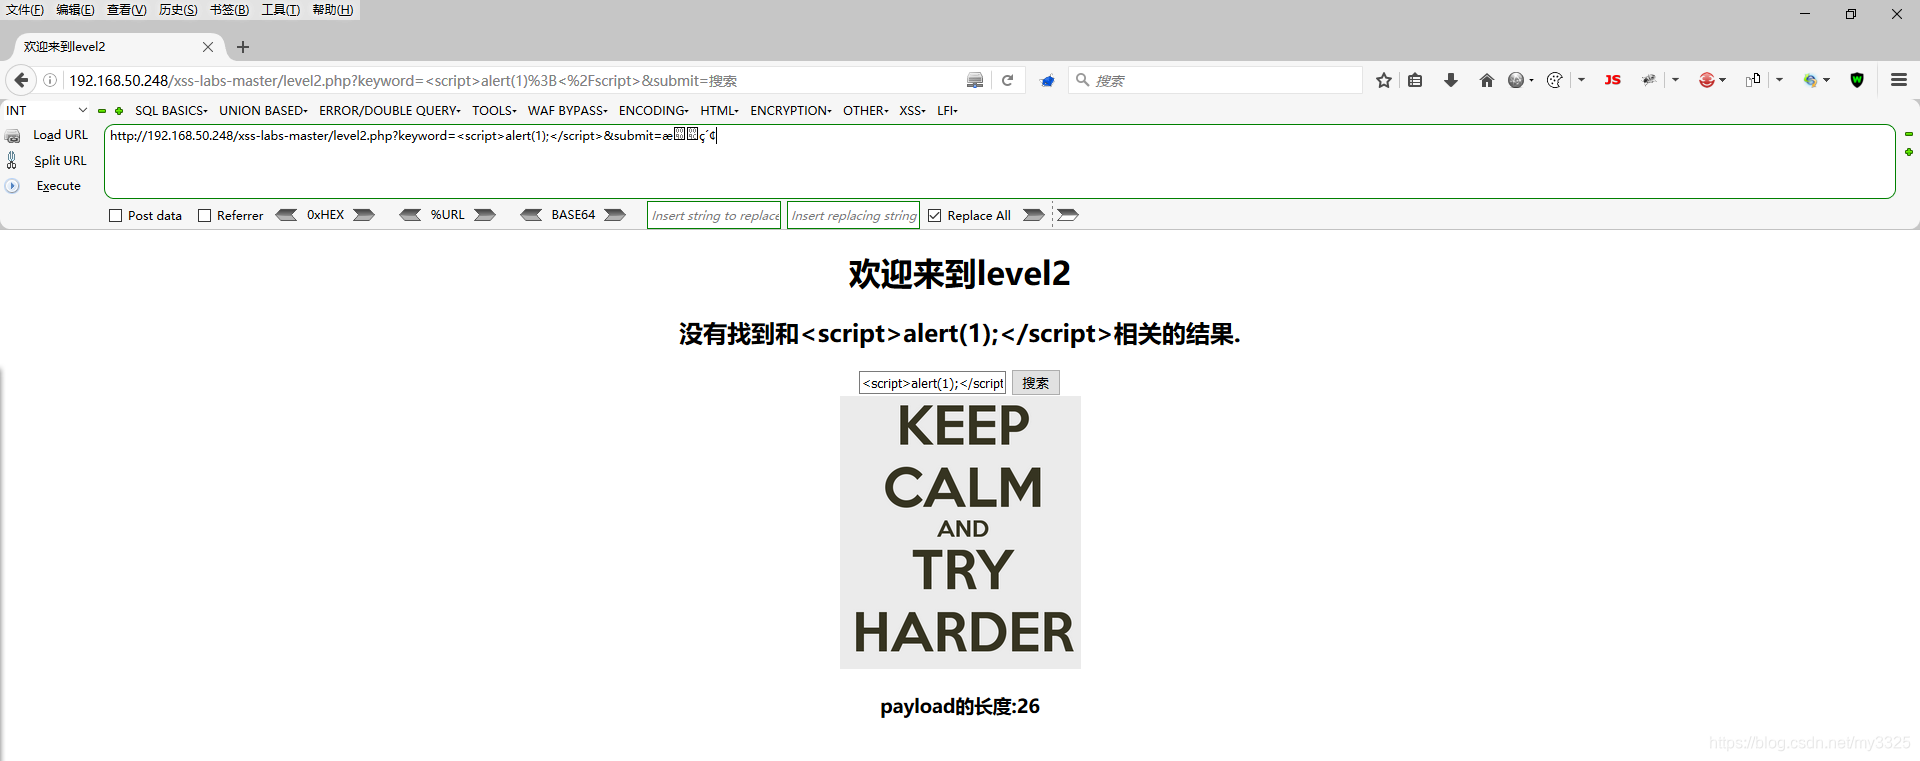Click the red JS toolbar icon
Viewport: 1920px width, 761px height.
click(x=1613, y=80)
